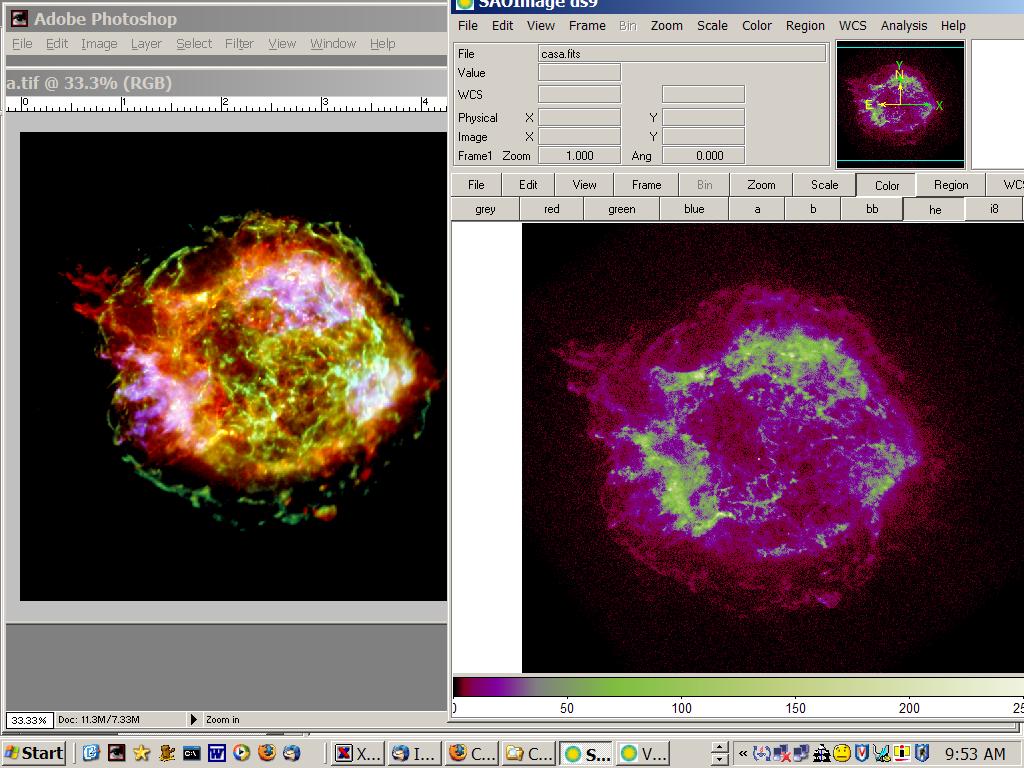Open the Start menu

pyautogui.click(x=34, y=753)
